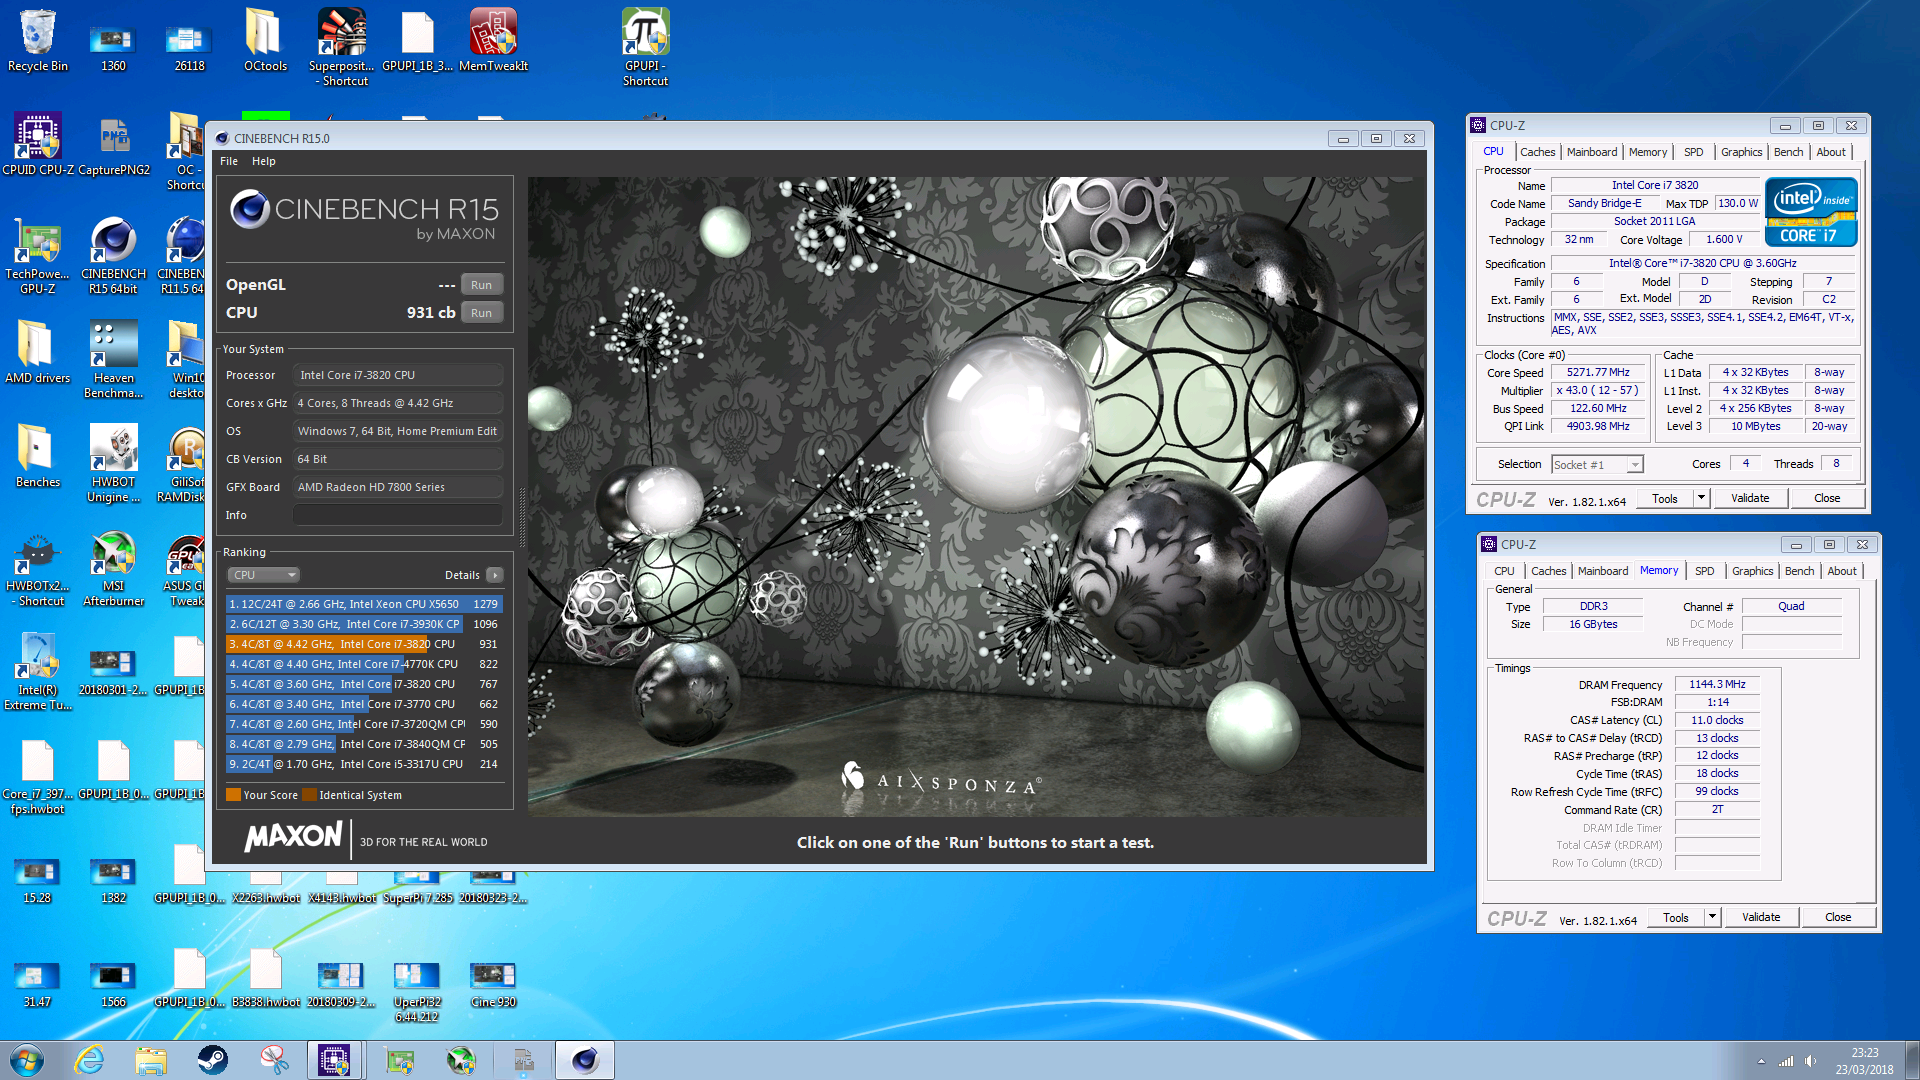Open Steam from the taskbar
The image size is (1920, 1080).
[212, 1060]
